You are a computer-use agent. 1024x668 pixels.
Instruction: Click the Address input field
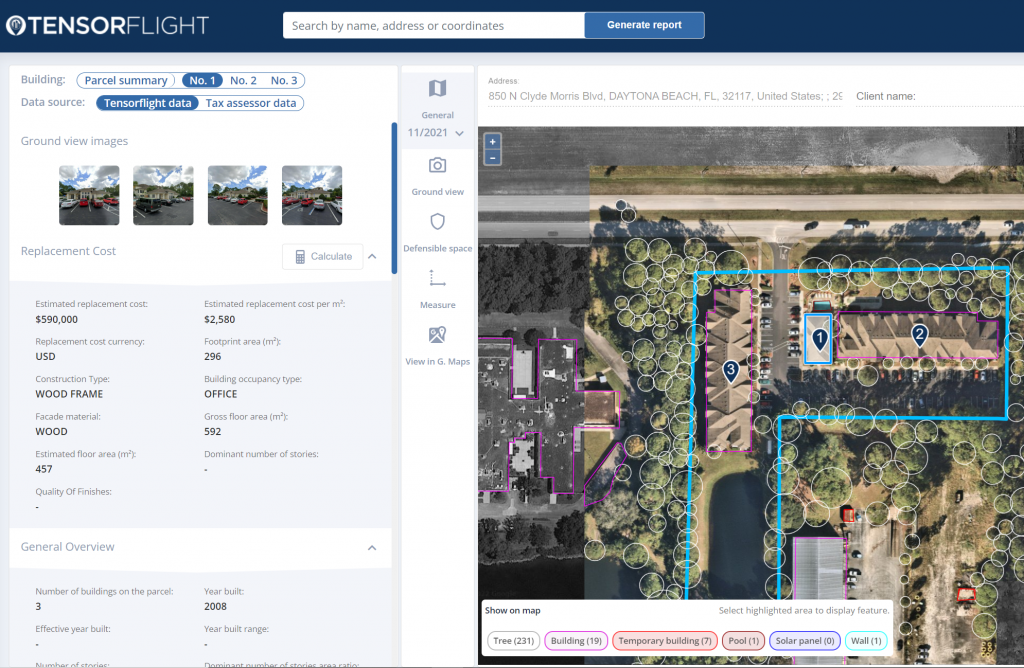tap(665, 96)
